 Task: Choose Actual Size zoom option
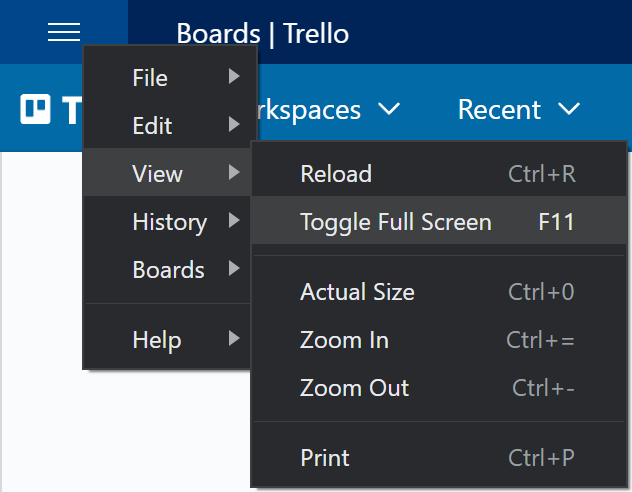click(x=357, y=292)
